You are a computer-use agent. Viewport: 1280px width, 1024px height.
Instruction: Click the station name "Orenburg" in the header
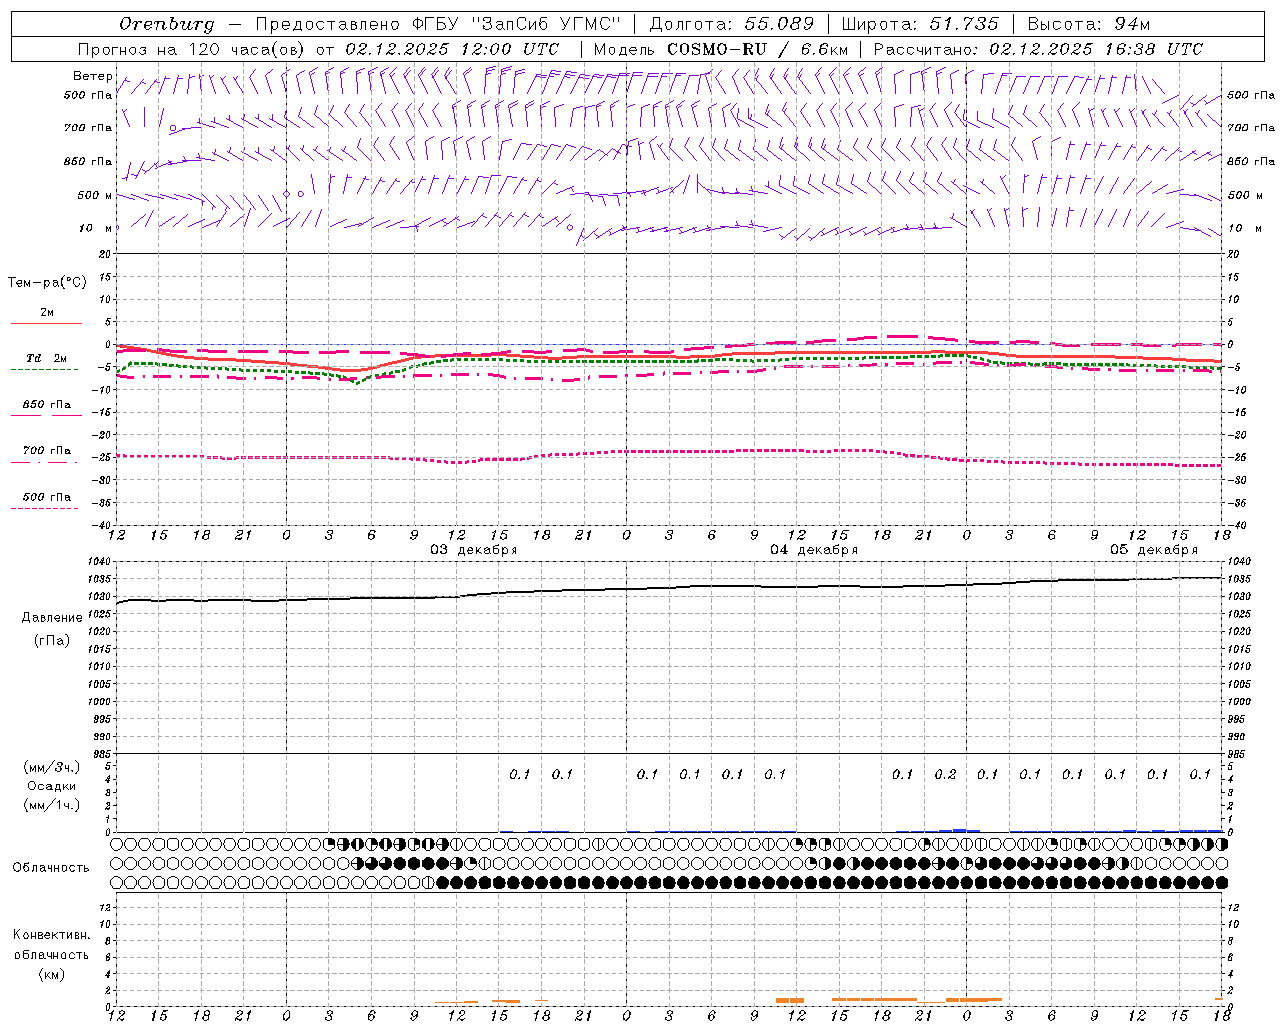[166, 24]
